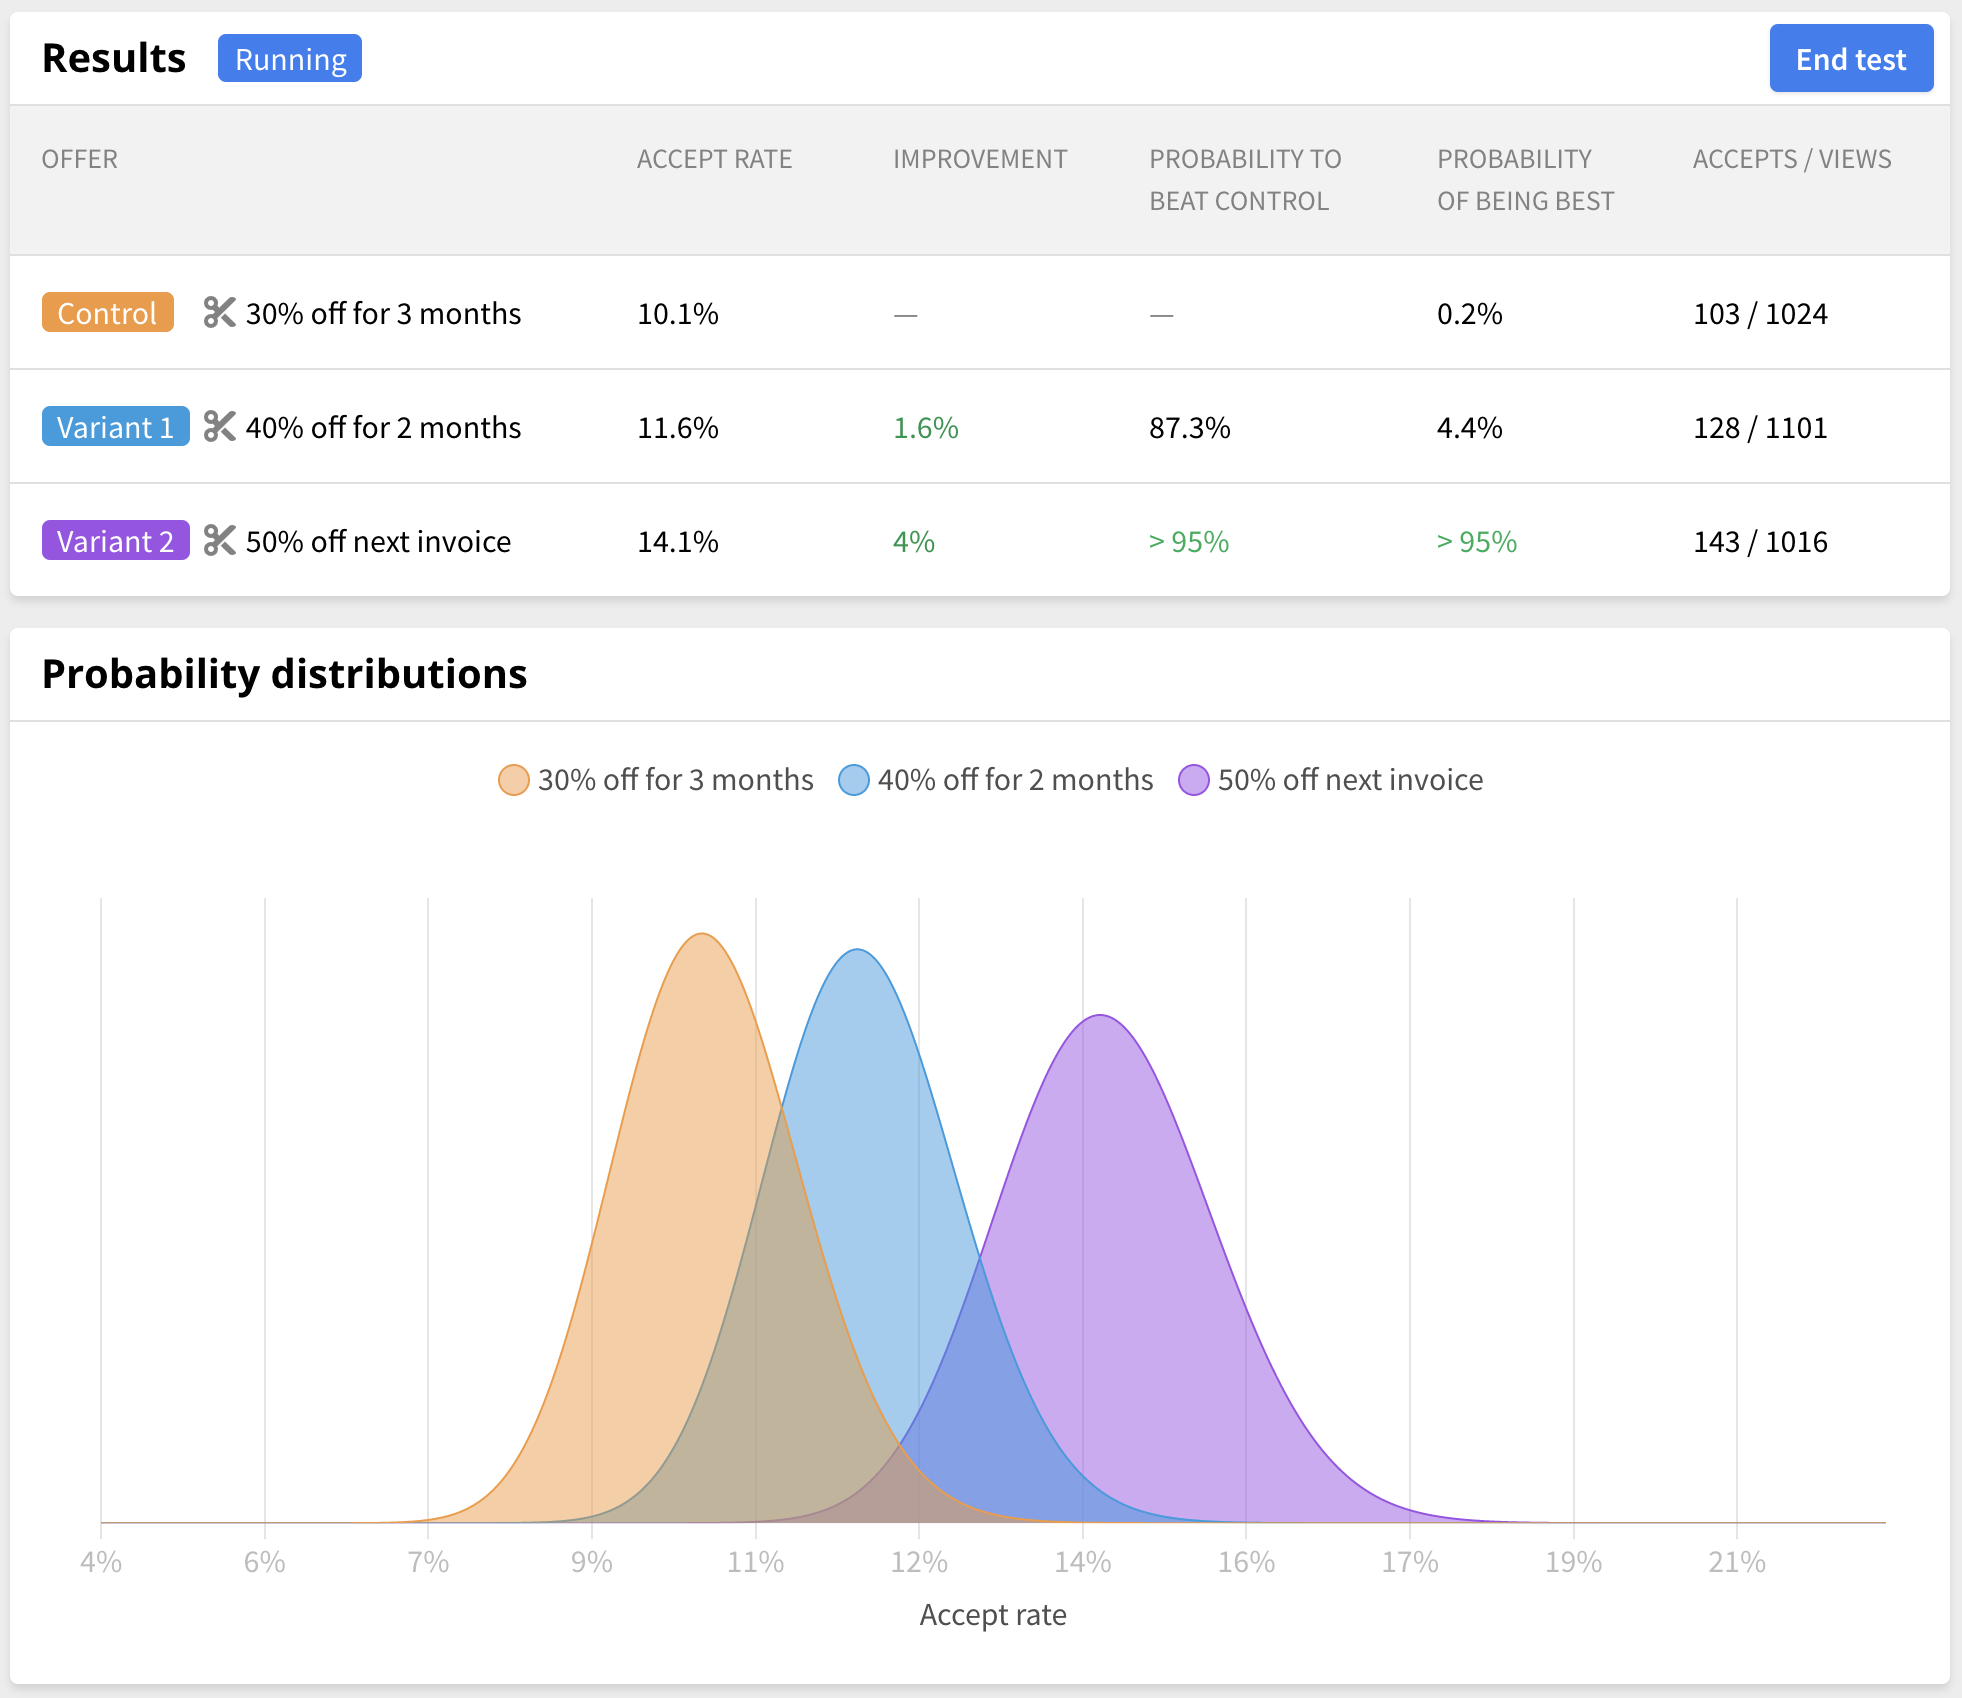Click the blue Variant 1 badge
The image size is (1962, 1698).
click(x=115, y=427)
